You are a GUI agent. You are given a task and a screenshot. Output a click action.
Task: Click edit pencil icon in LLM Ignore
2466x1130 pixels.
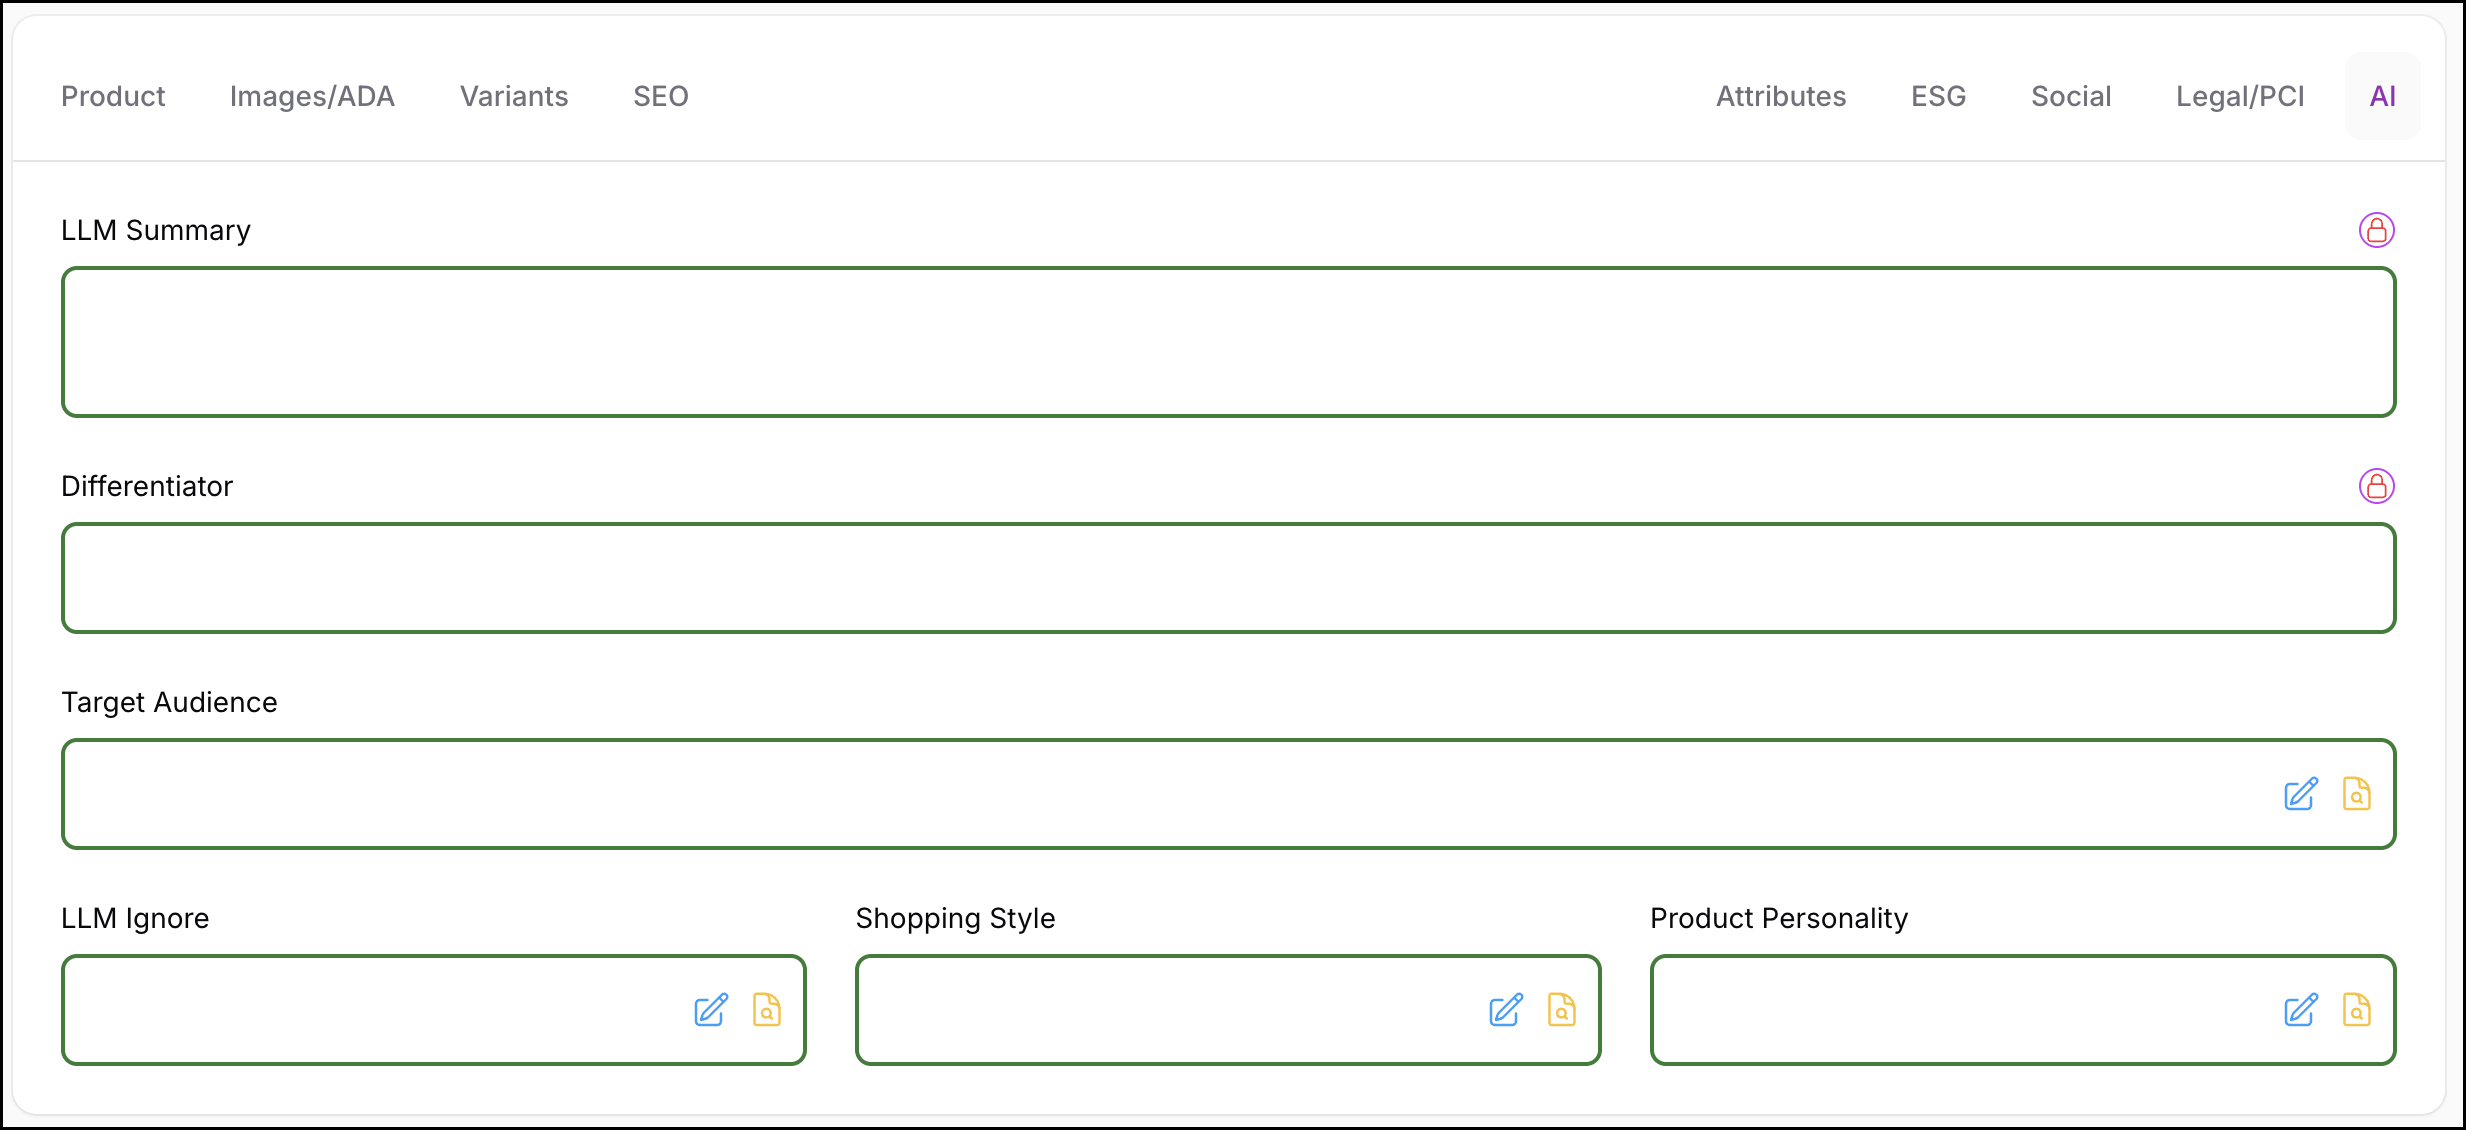coord(711,1010)
